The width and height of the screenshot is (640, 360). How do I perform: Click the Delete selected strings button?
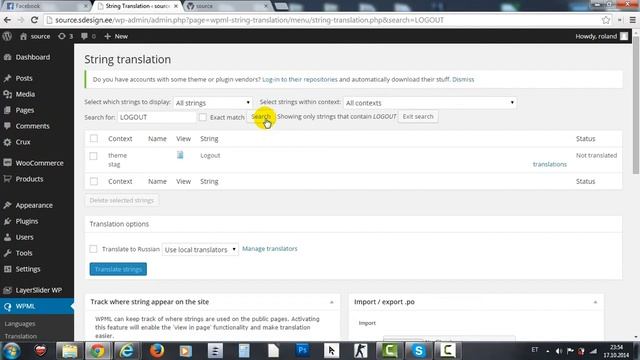[x=122, y=200]
